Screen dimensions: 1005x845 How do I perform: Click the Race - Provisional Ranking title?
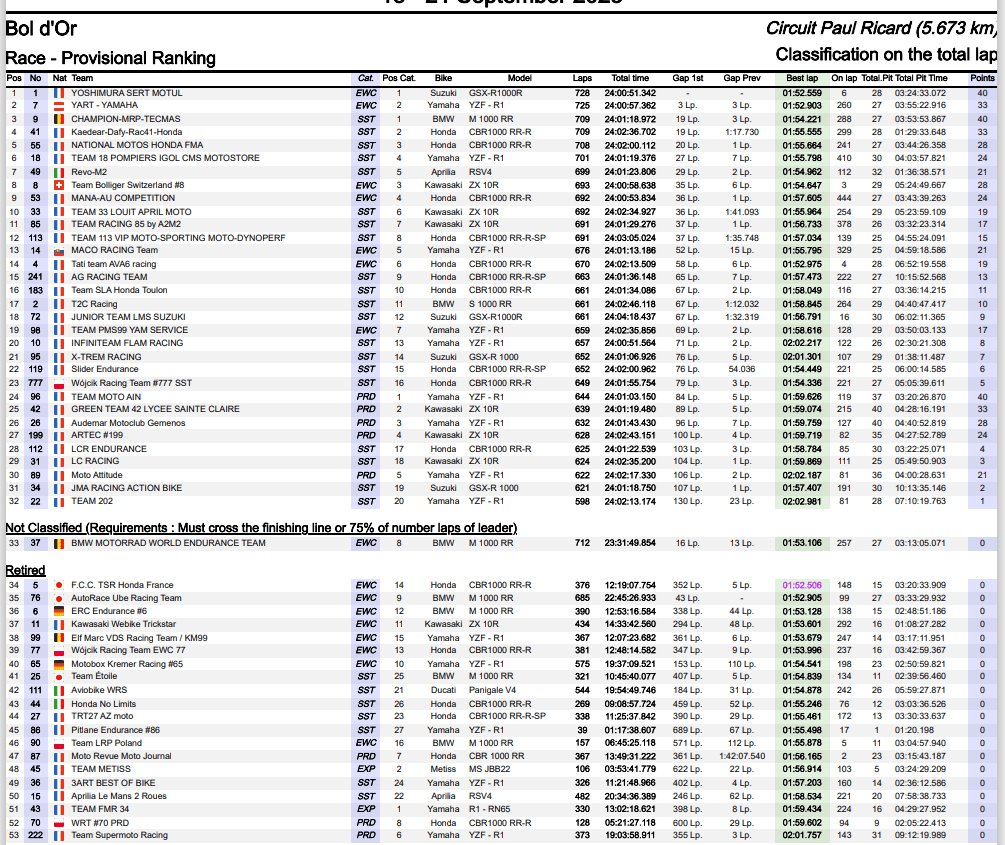(110, 58)
